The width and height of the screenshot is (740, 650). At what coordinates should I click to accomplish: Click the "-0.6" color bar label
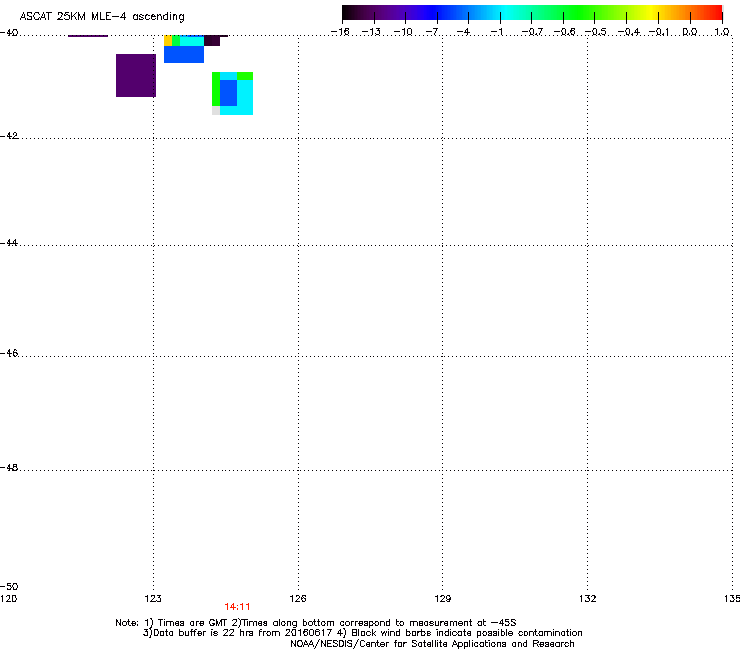pyautogui.click(x=564, y=32)
